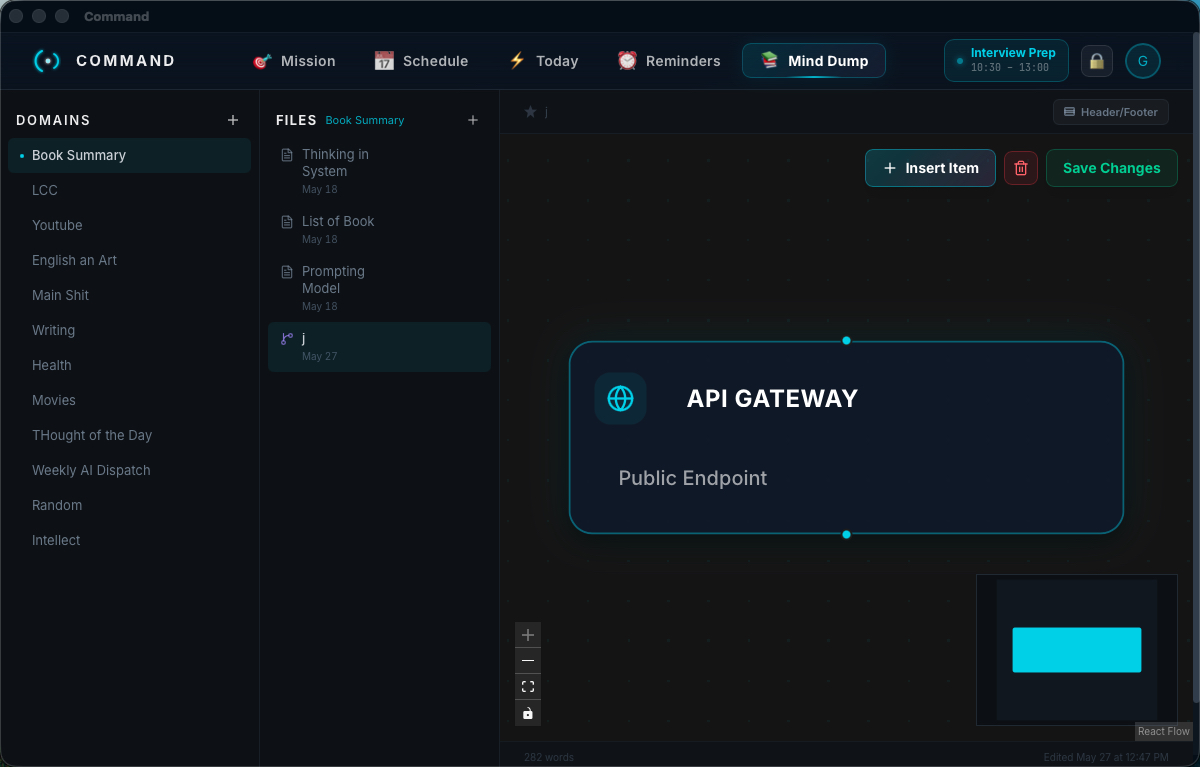The width and height of the screenshot is (1200, 767).
Task: Zoom in on the flow canvas
Action: point(528,635)
